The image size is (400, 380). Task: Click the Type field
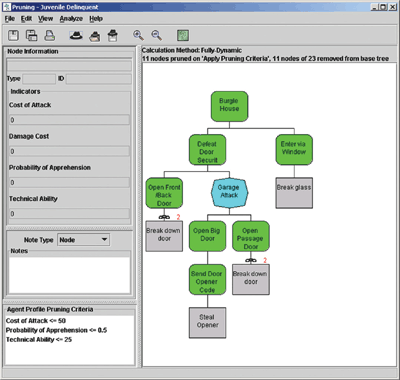[39, 79]
